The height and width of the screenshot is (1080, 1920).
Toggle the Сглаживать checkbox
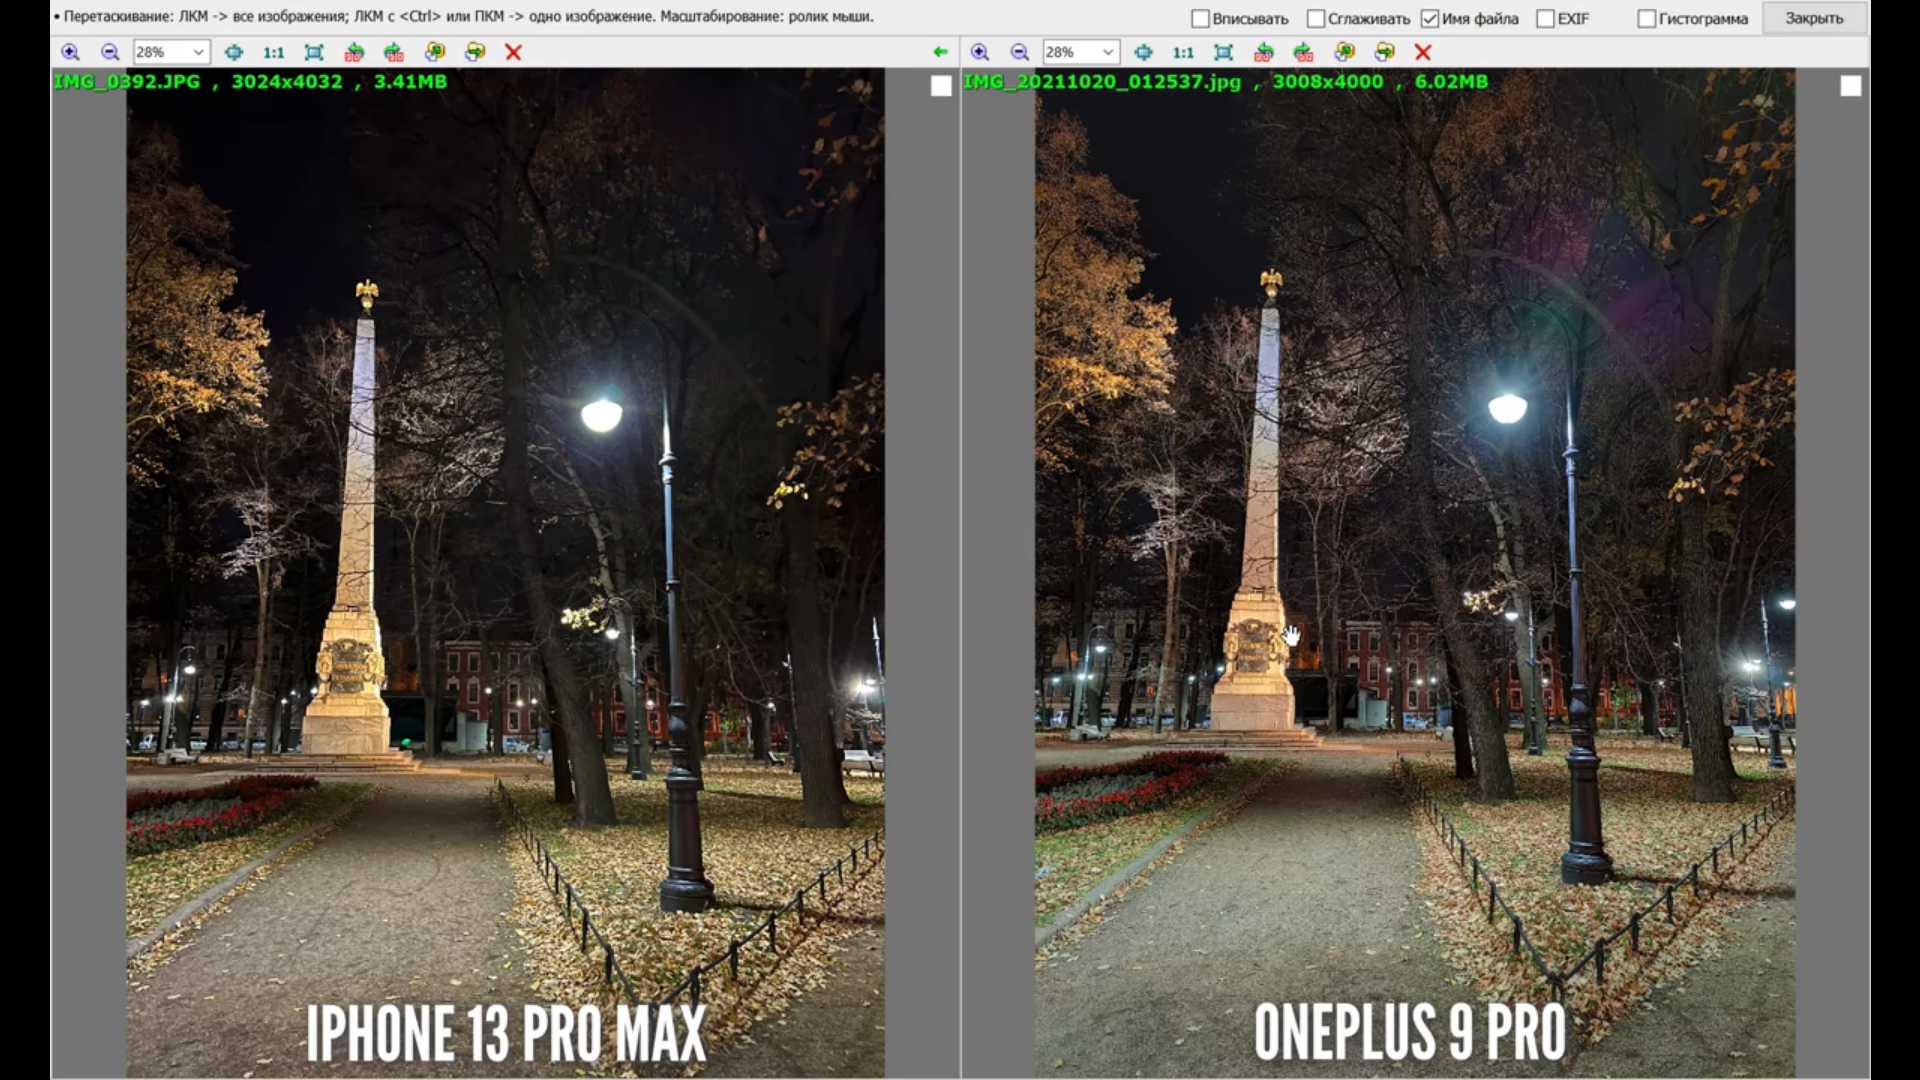point(1316,19)
